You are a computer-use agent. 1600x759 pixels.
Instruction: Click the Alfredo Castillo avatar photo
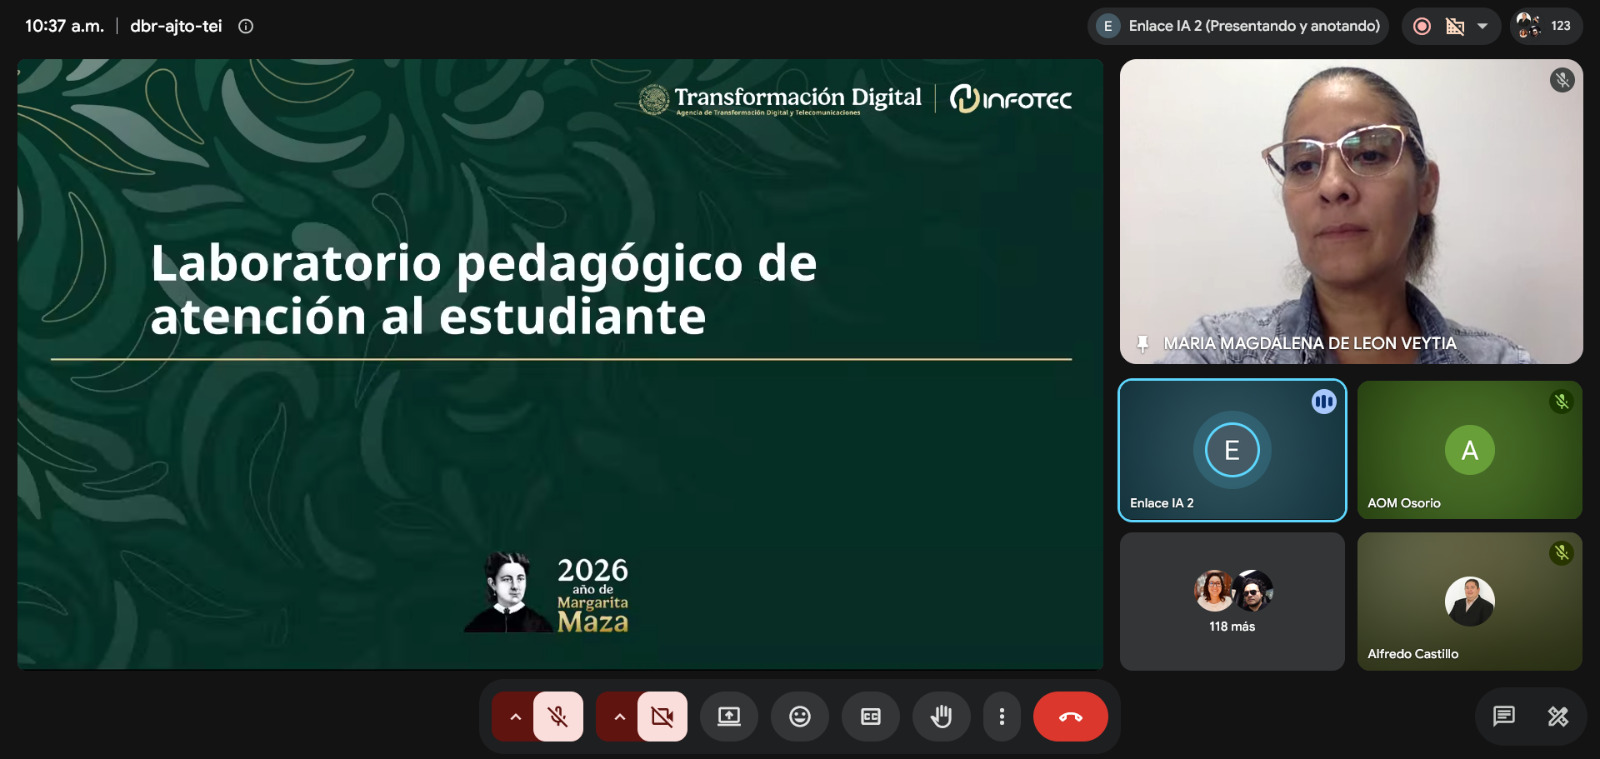(1470, 601)
